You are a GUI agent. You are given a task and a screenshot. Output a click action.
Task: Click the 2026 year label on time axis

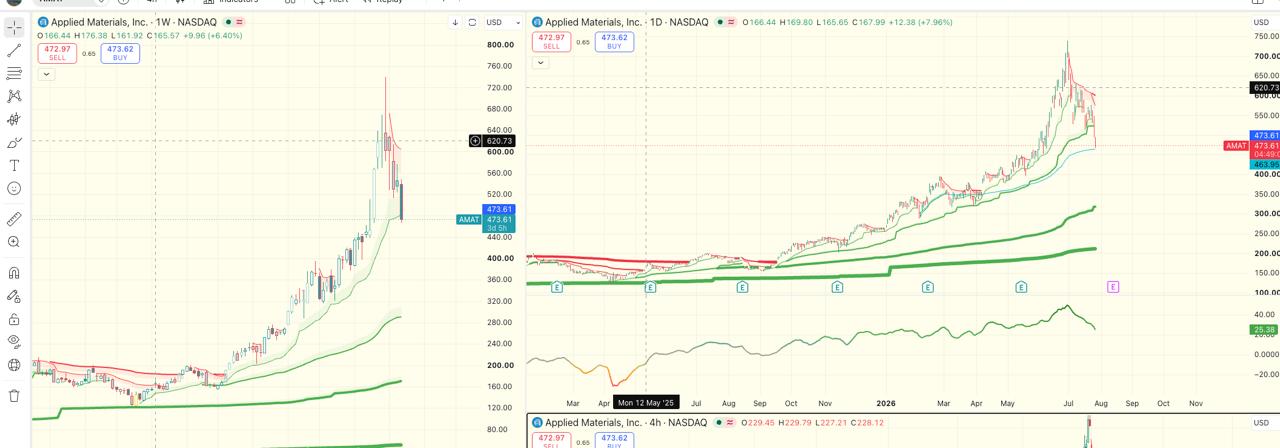[x=886, y=404]
